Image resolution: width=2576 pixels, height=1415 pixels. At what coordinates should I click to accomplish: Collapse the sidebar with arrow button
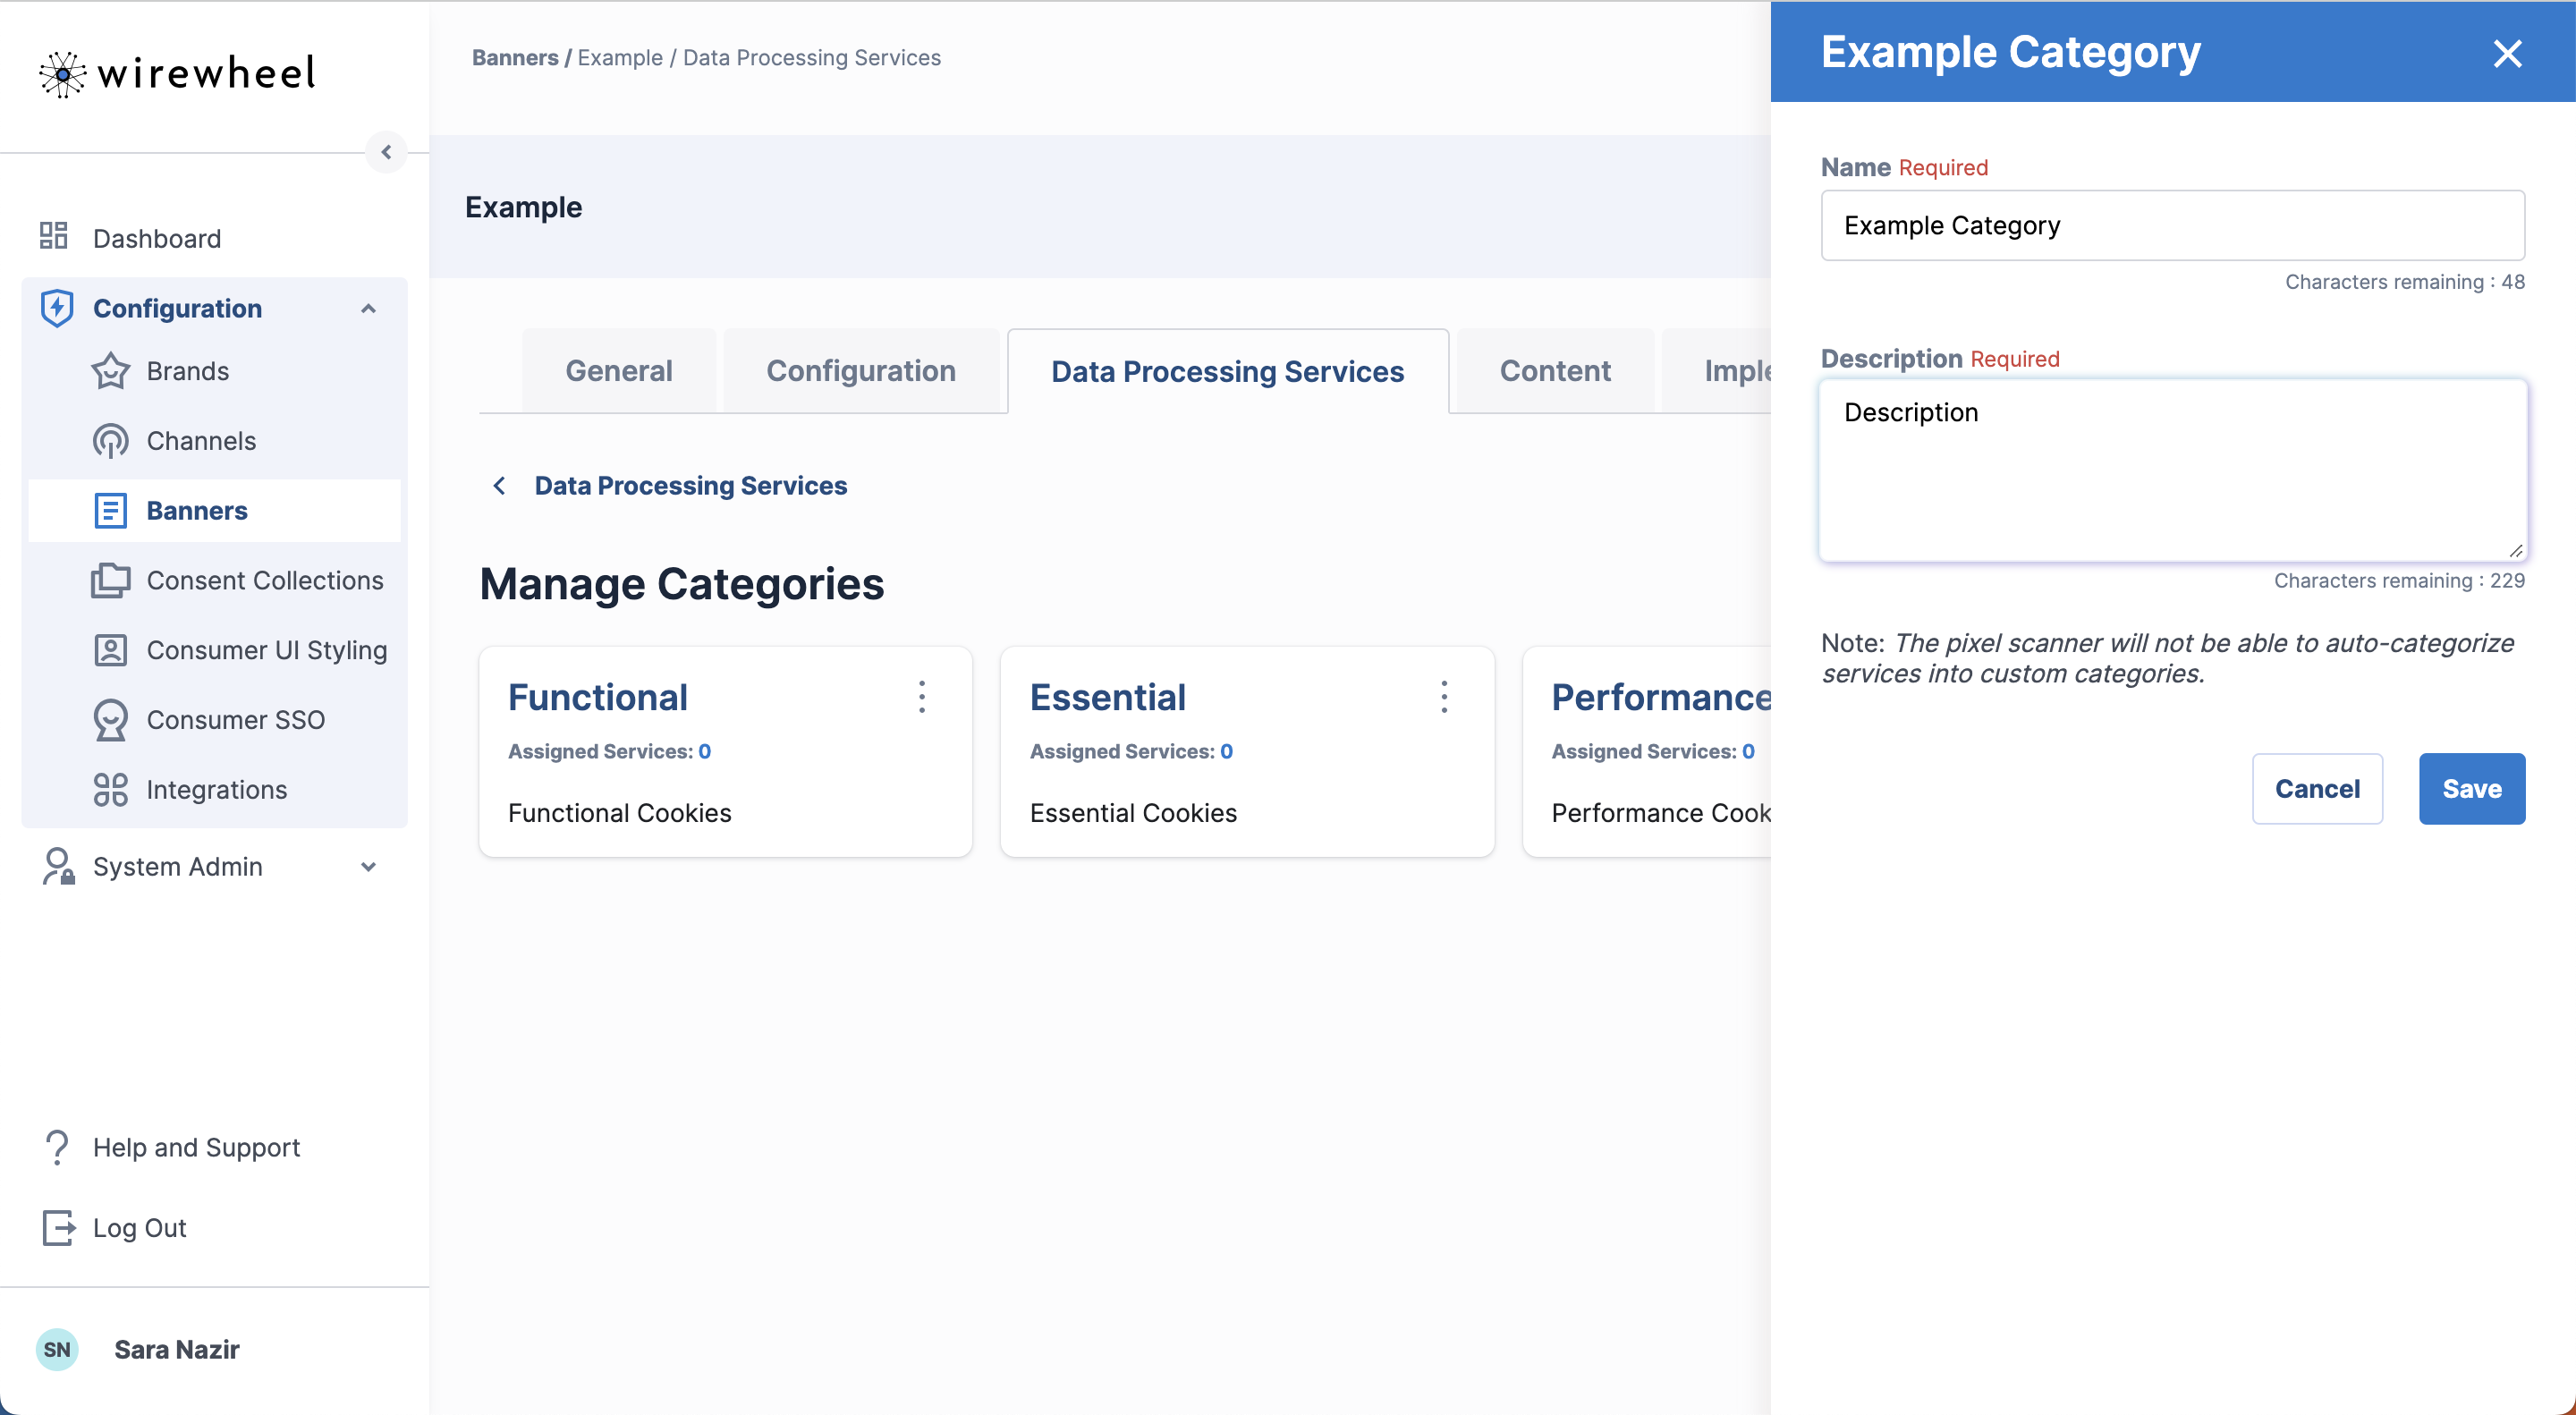pos(386,152)
